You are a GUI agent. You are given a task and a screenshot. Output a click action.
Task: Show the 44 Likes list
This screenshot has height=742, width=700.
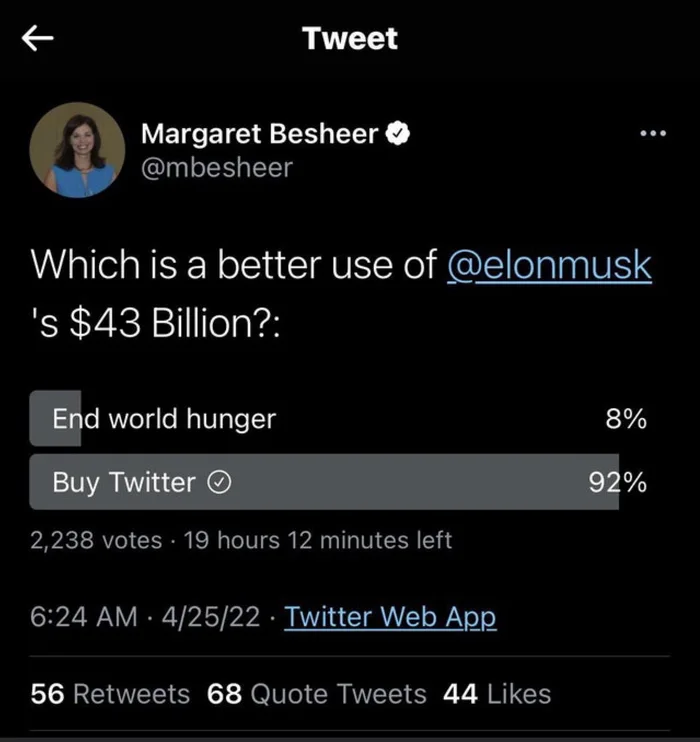(496, 693)
